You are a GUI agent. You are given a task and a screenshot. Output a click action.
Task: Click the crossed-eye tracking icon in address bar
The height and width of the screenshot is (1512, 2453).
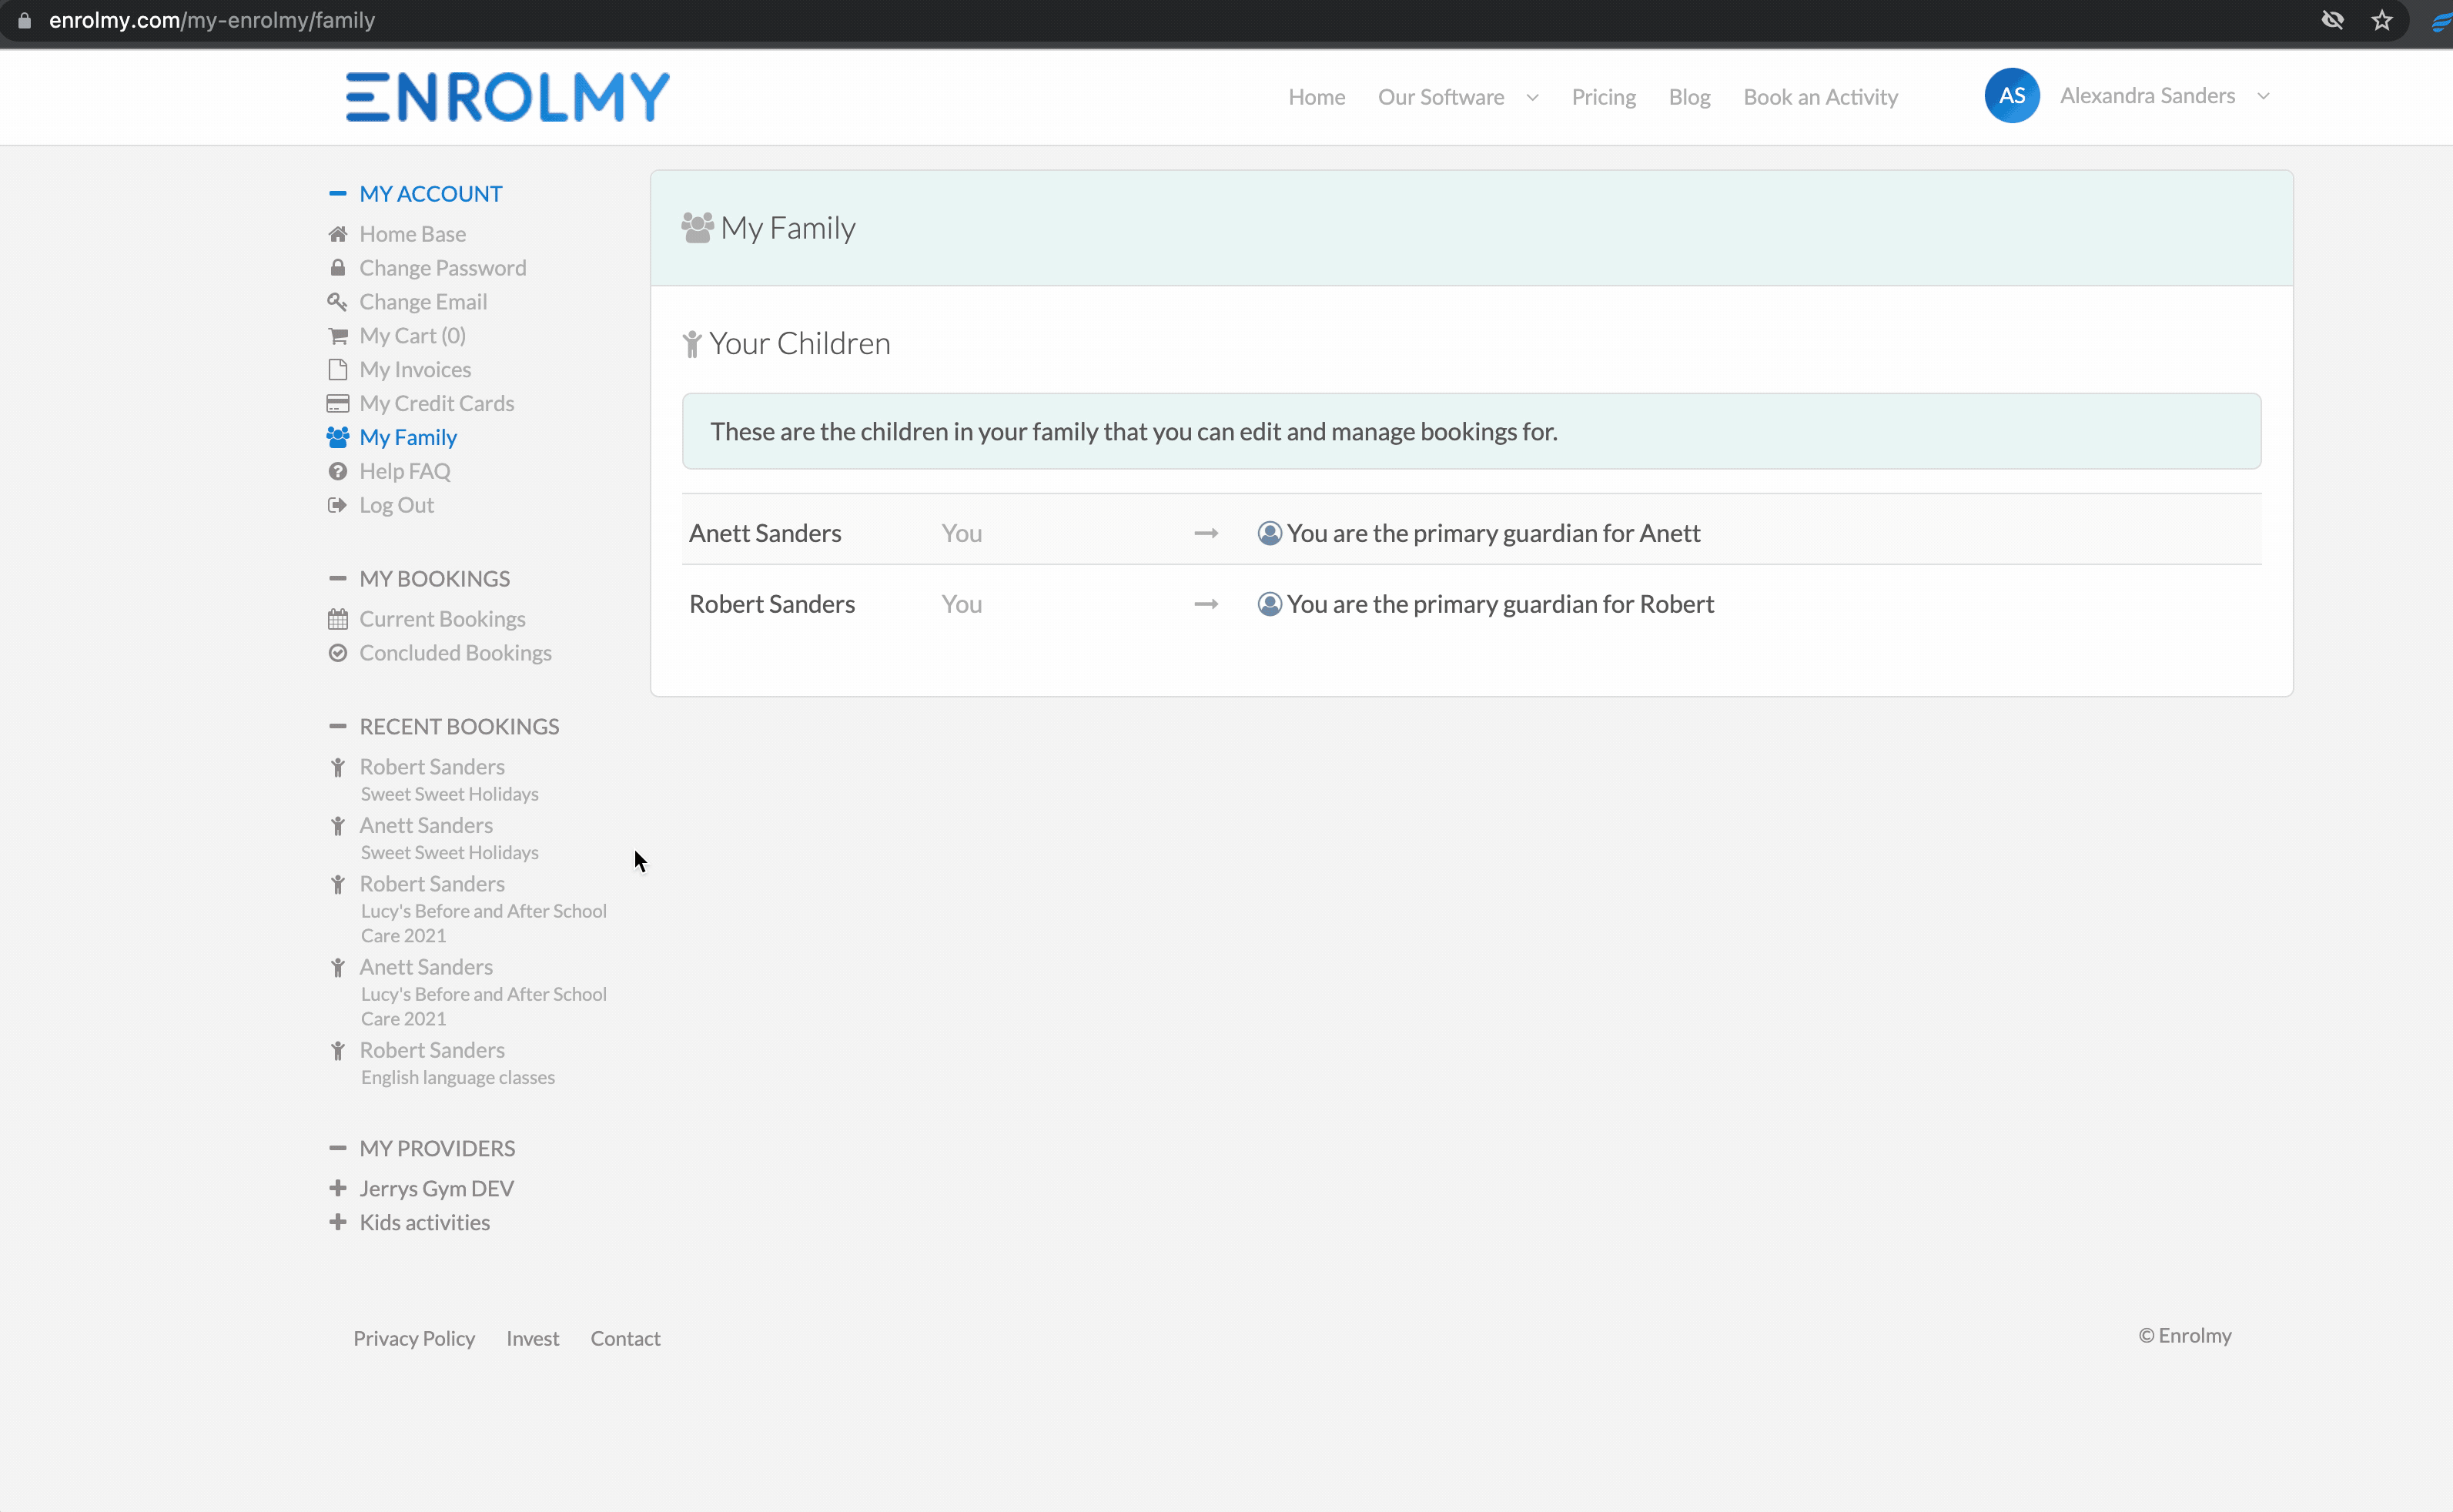click(x=2332, y=20)
